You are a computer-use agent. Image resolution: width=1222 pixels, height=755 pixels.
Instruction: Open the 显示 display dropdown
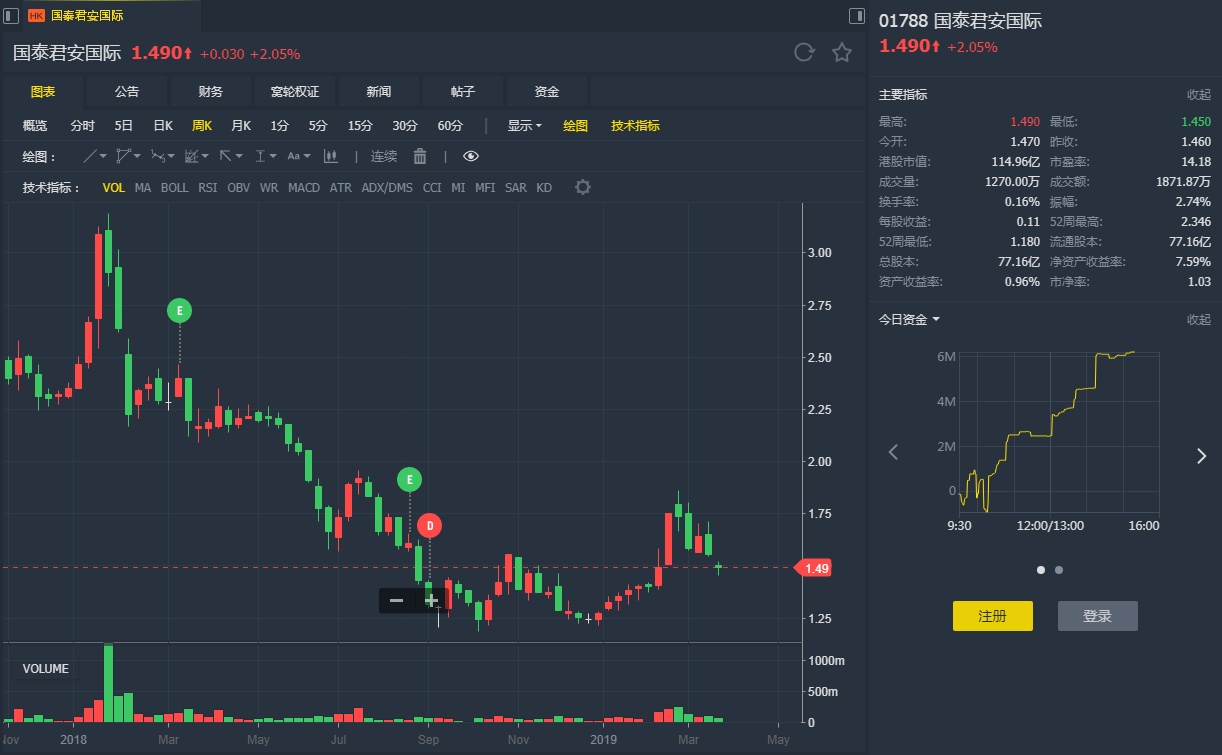click(x=524, y=126)
